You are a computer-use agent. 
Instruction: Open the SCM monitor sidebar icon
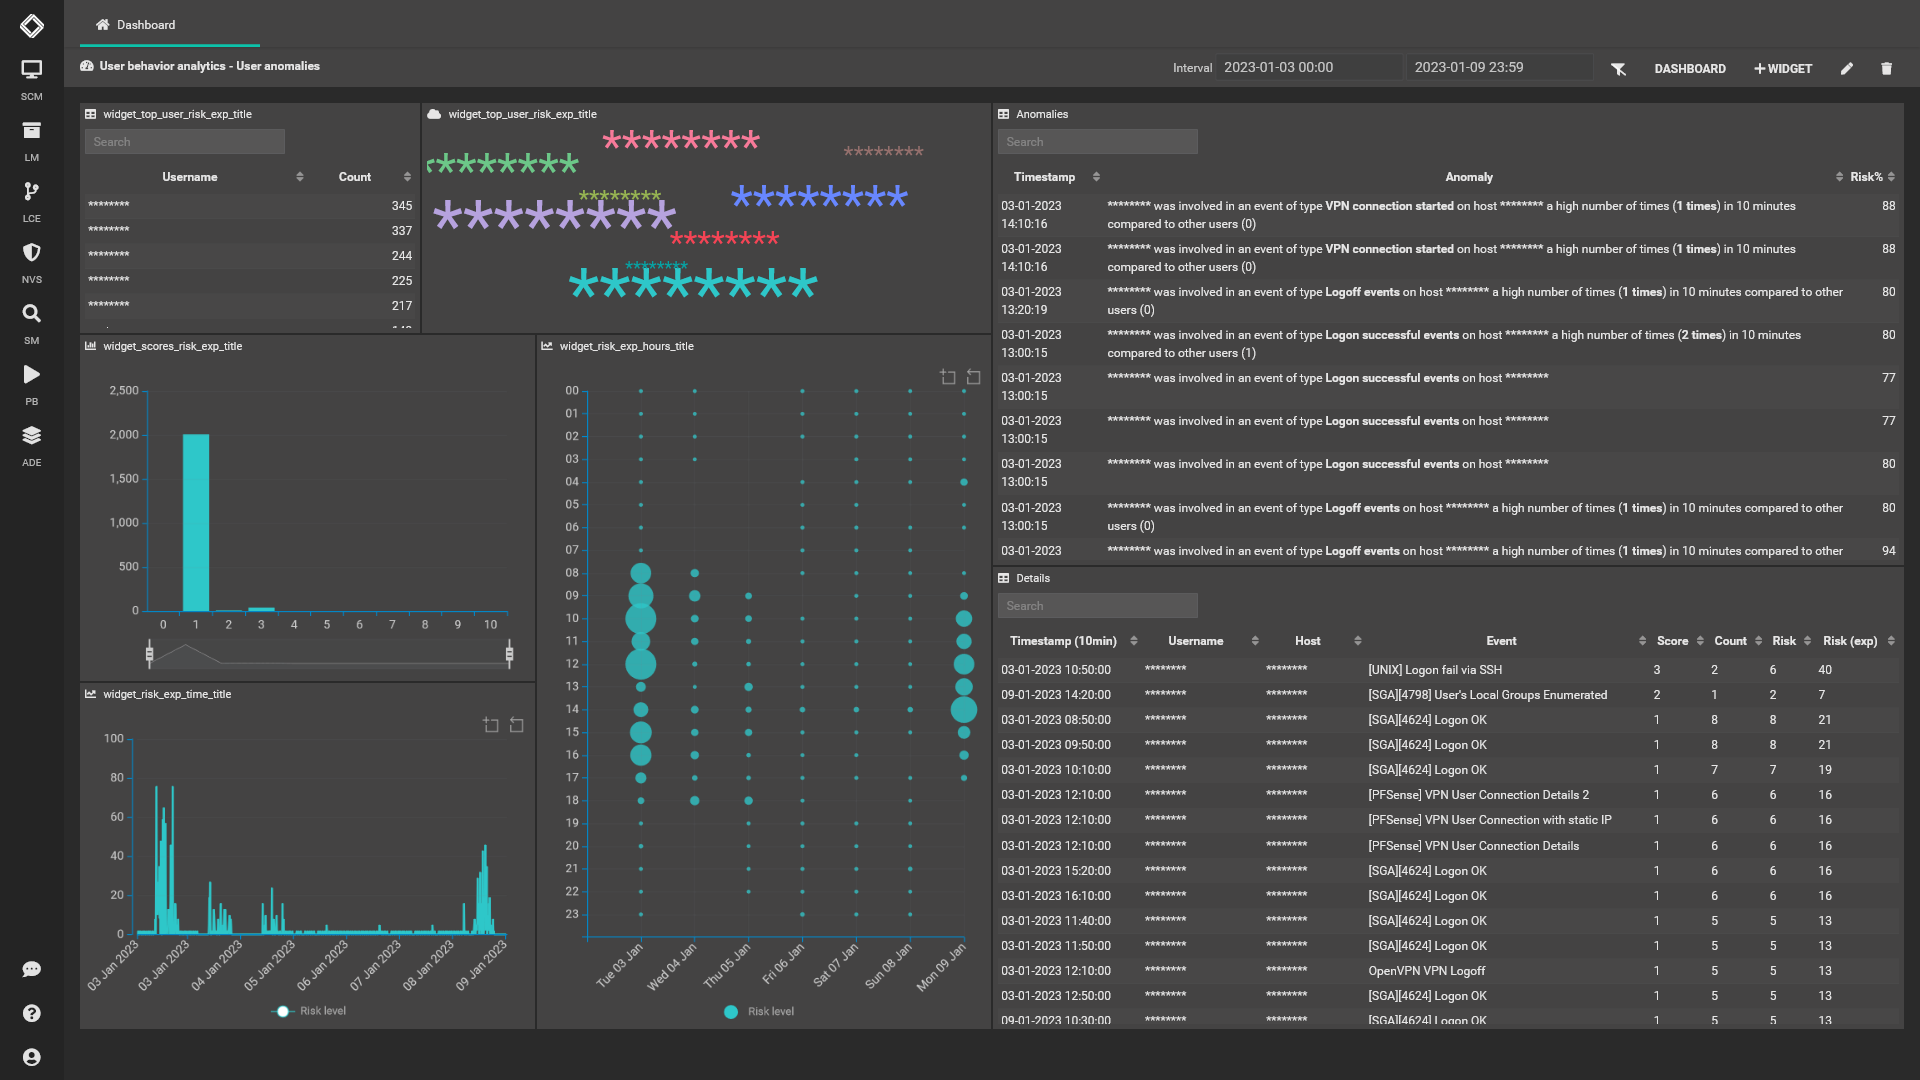(x=32, y=70)
